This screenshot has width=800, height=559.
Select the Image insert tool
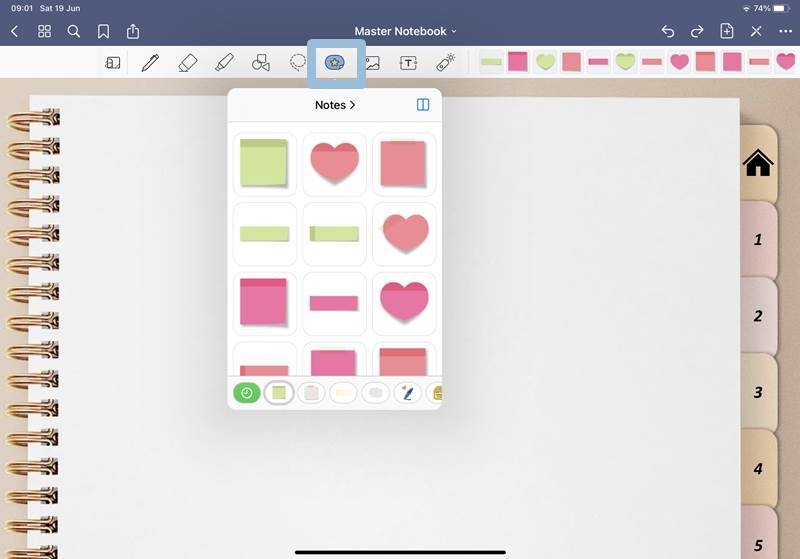(x=372, y=63)
